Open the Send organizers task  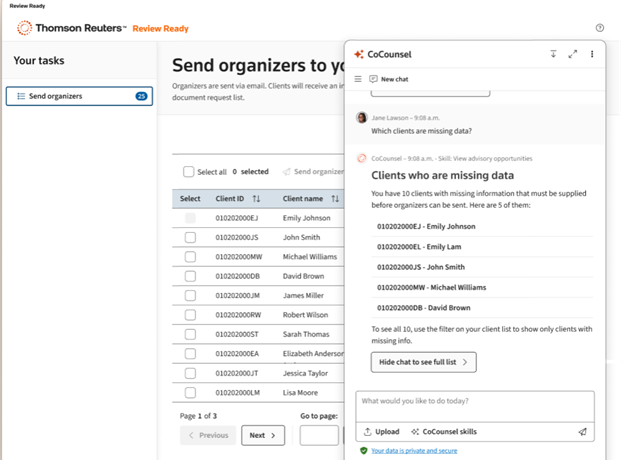pos(78,96)
